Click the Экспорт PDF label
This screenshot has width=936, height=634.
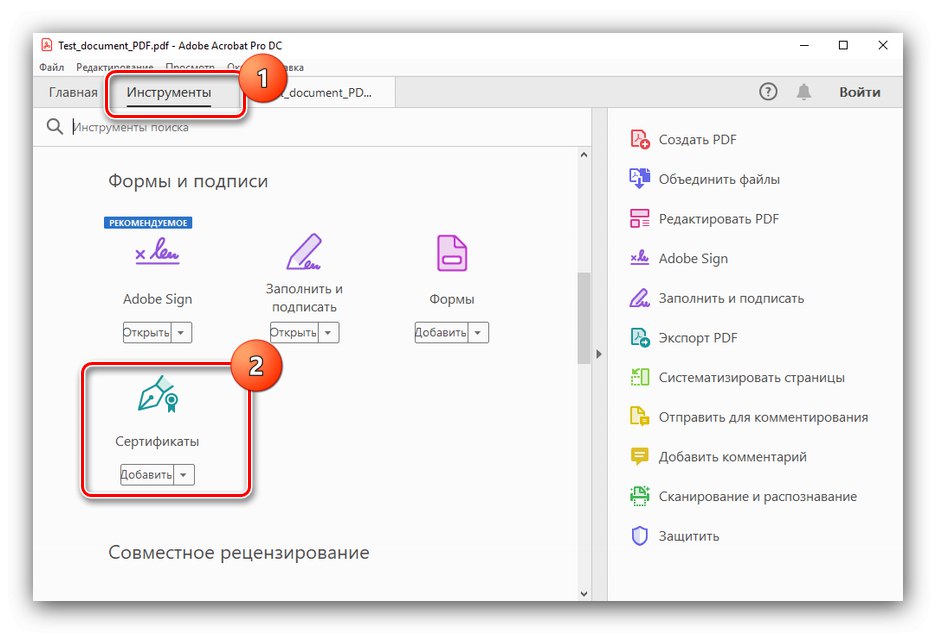point(698,338)
